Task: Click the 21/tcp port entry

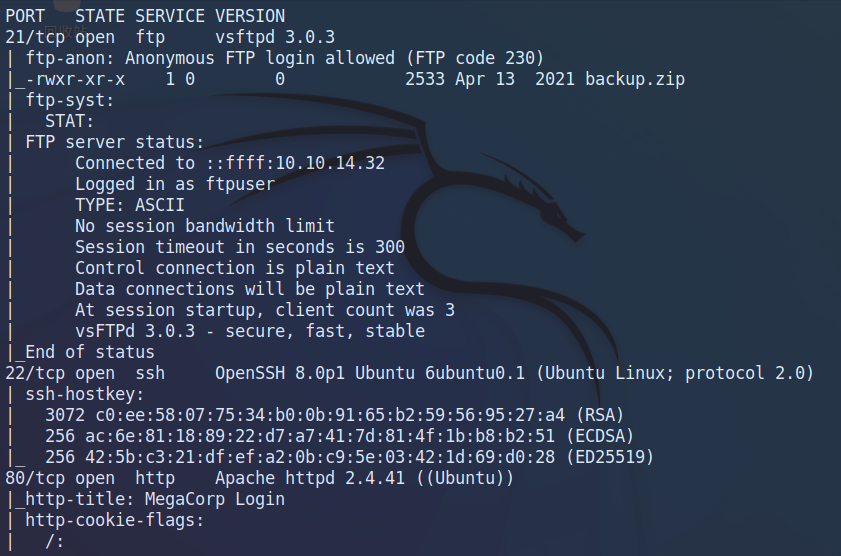Action: point(29,37)
